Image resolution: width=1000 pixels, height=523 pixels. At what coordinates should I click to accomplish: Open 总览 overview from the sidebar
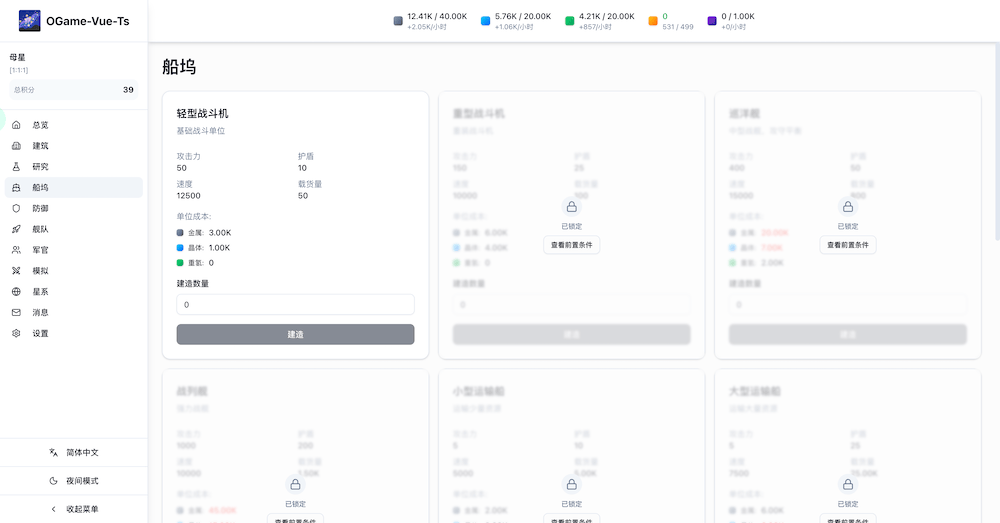[x=40, y=125]
